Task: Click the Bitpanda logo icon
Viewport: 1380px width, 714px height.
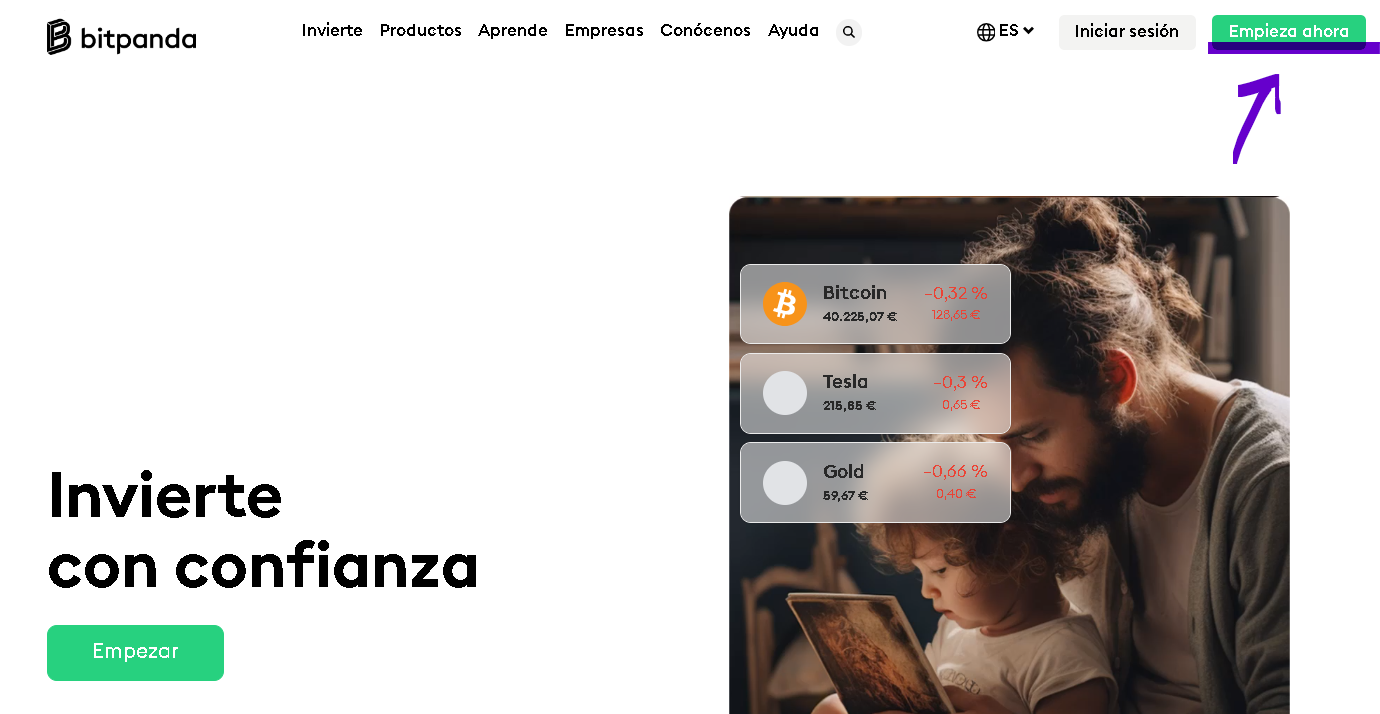Action: click(59, 37)
